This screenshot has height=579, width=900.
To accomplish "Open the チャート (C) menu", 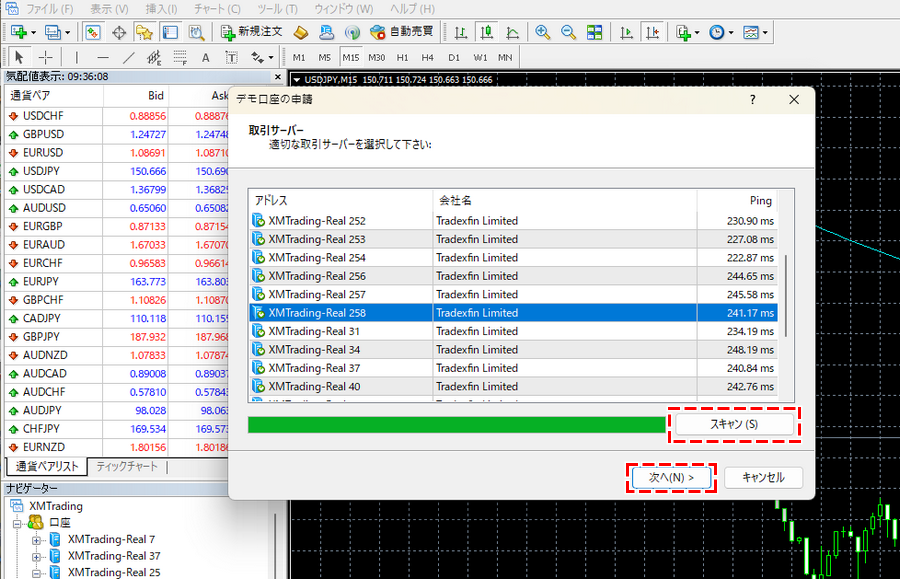I will coord(217,9).
